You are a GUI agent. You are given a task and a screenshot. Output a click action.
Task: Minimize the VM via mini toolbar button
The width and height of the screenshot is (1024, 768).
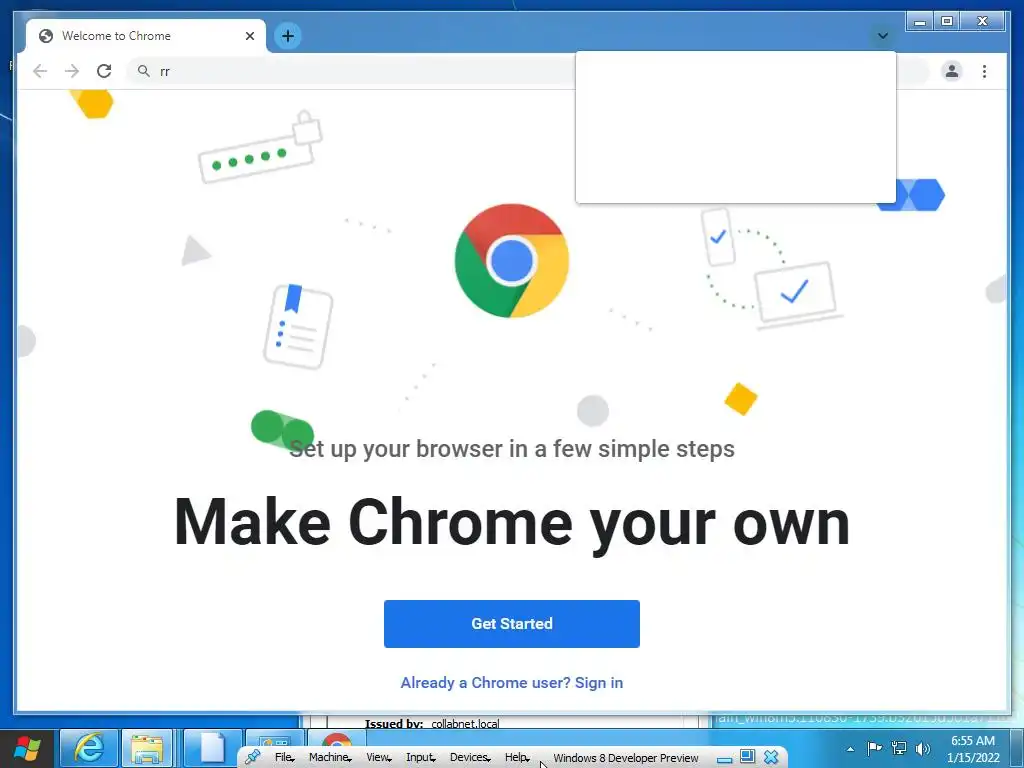[724, 759]
